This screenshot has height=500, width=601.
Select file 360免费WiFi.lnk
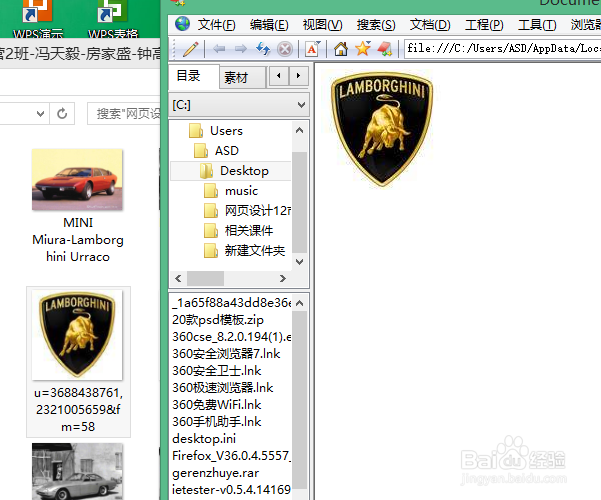(217, 405)
